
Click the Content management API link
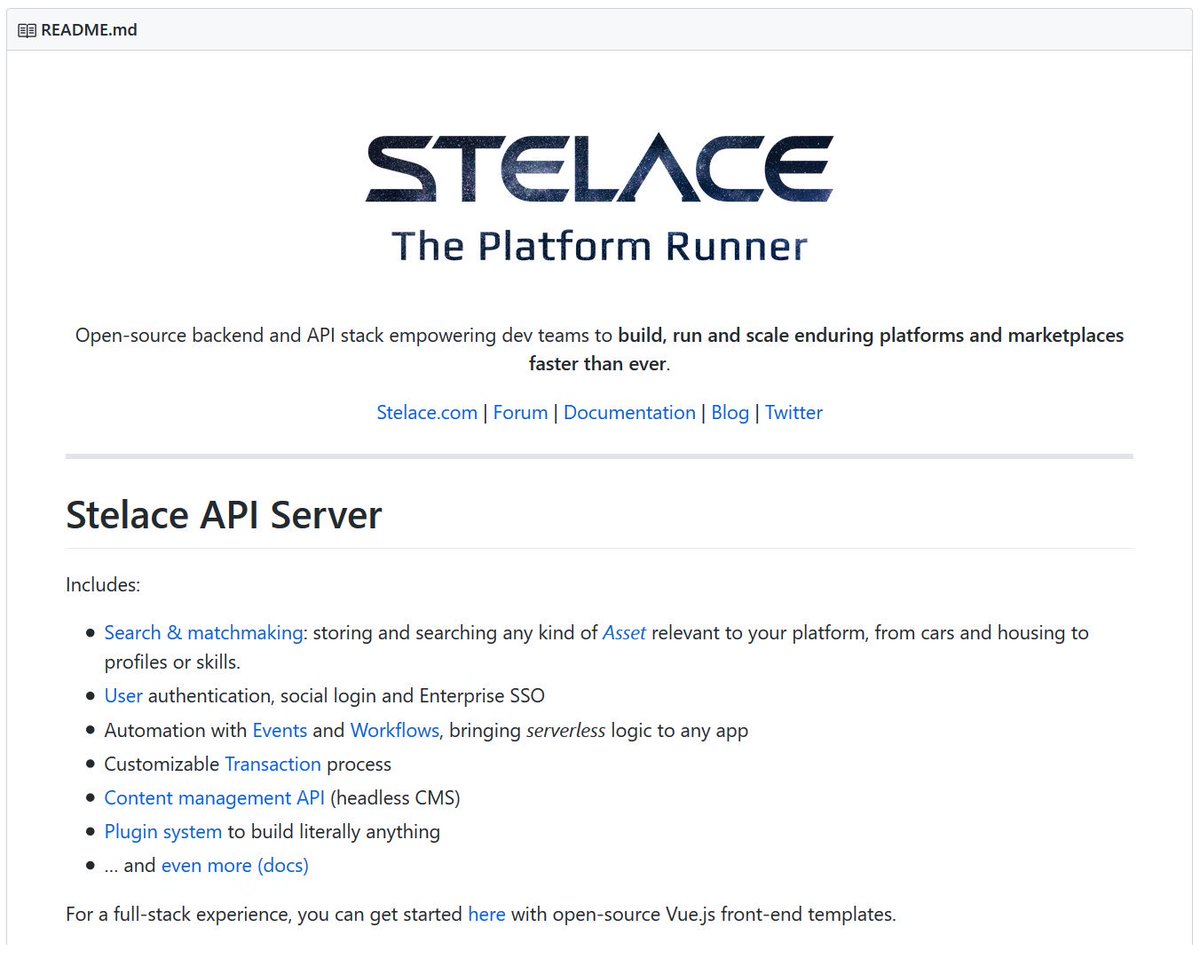[214, 797]
